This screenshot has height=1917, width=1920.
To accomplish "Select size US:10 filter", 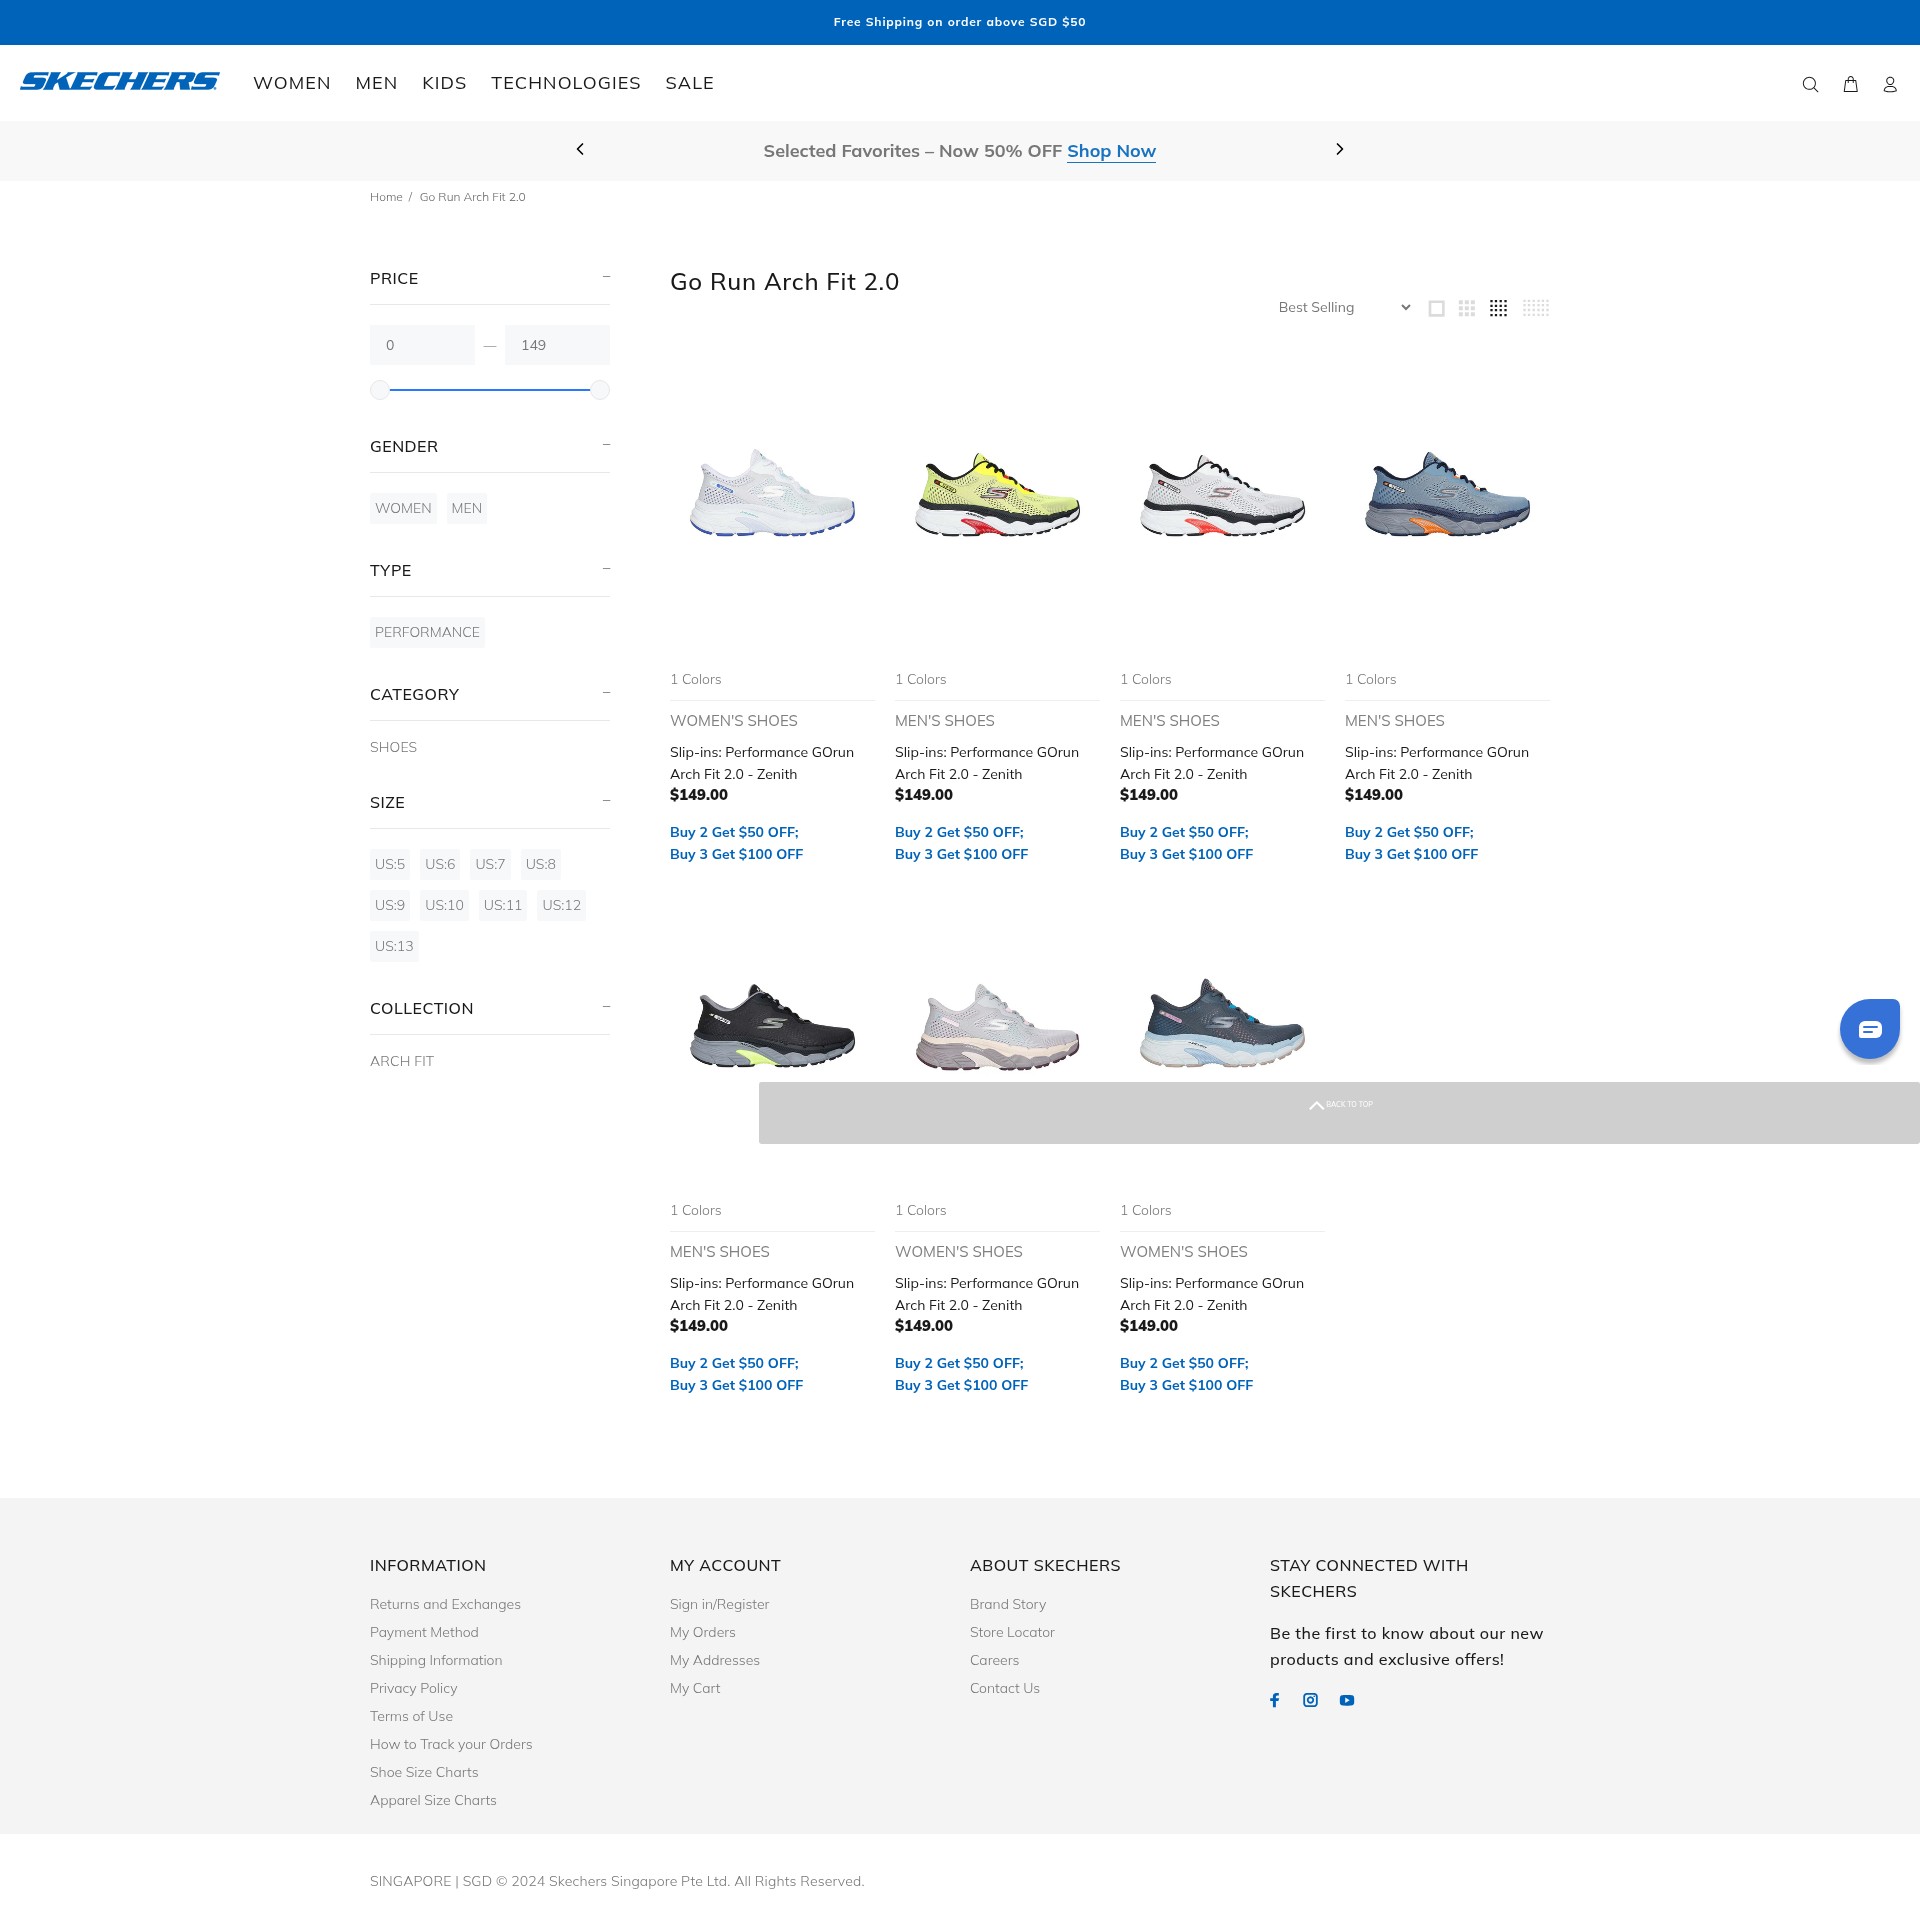I will [x=444, y=905].
